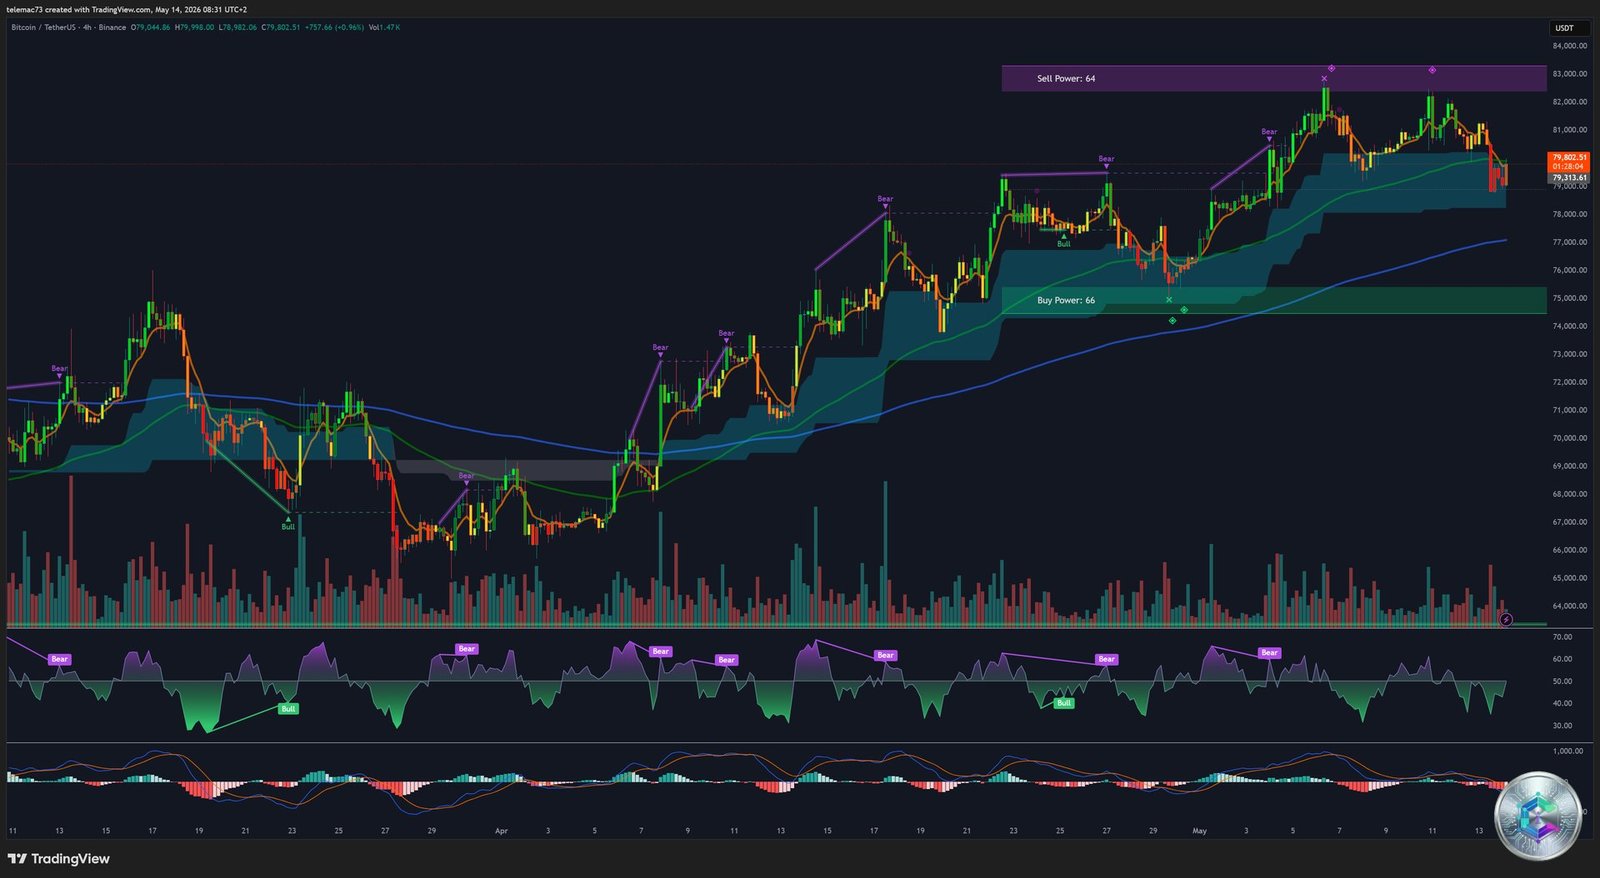Click the 84,000.00 price axis label
1600x878 pixels.
[x=1570, y=46]
